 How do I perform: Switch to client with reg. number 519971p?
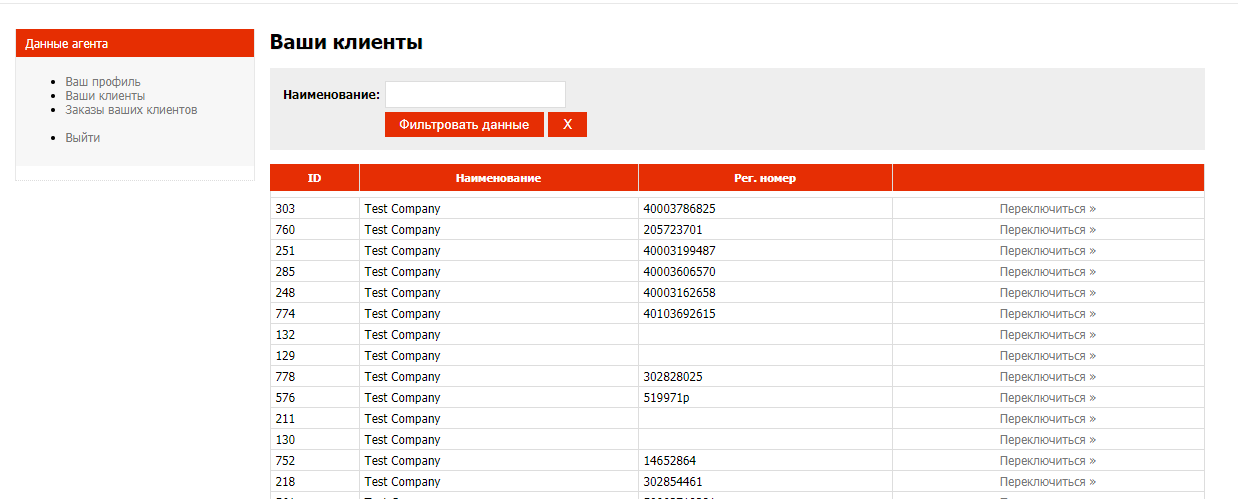(1047, 398)
